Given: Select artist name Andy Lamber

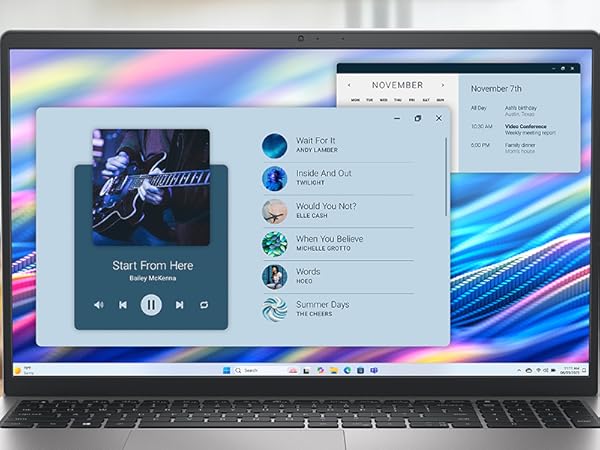Looking at the screenshot, I should 317,150.
